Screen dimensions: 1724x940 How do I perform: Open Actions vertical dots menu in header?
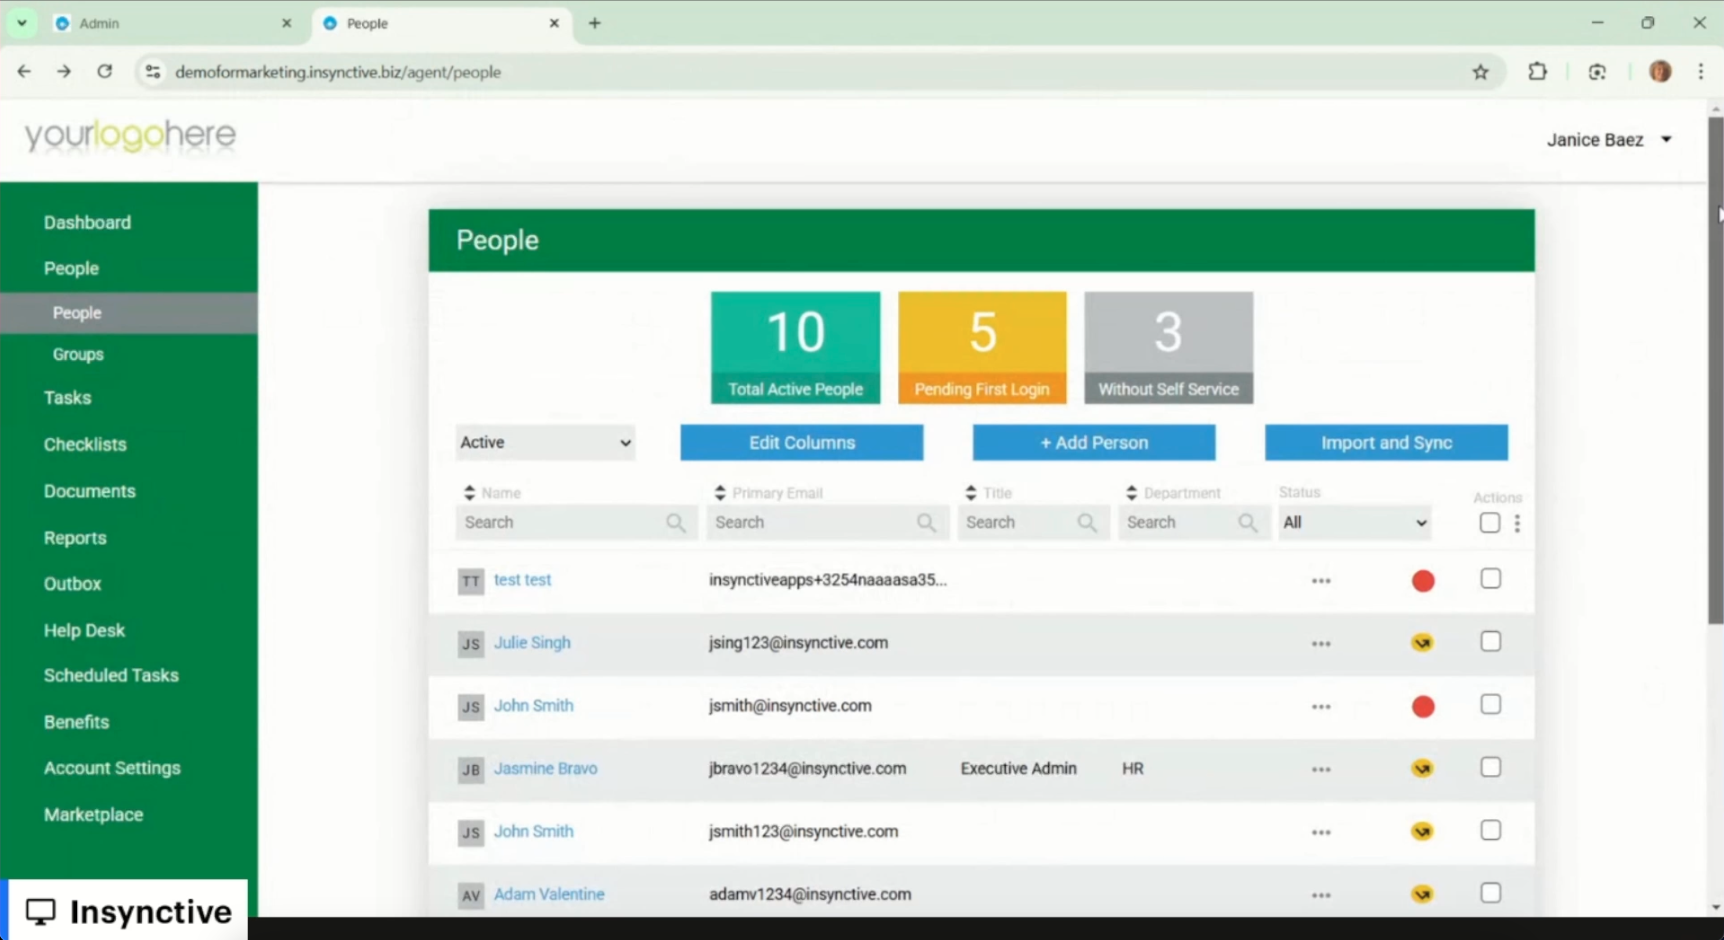point(1517,523)
